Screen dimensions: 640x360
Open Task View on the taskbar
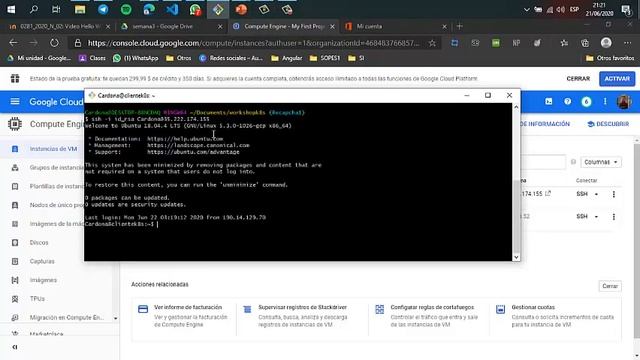tap(56, 9)
